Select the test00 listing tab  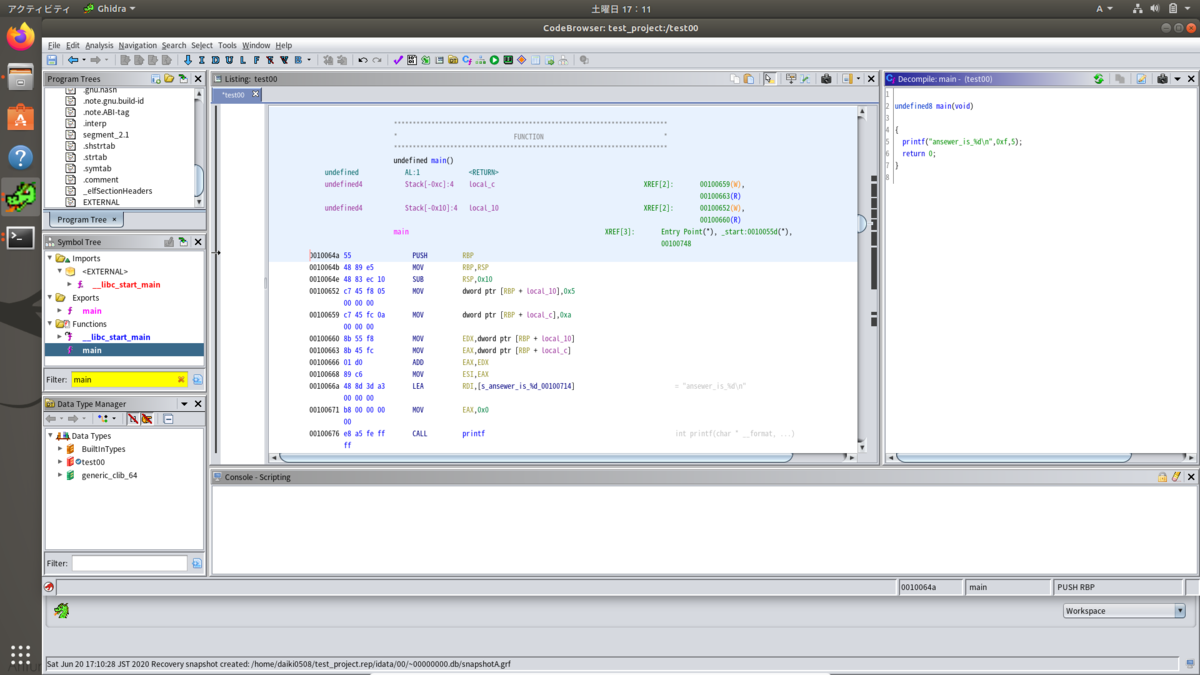pyautogui.click(x=234, y=95)
